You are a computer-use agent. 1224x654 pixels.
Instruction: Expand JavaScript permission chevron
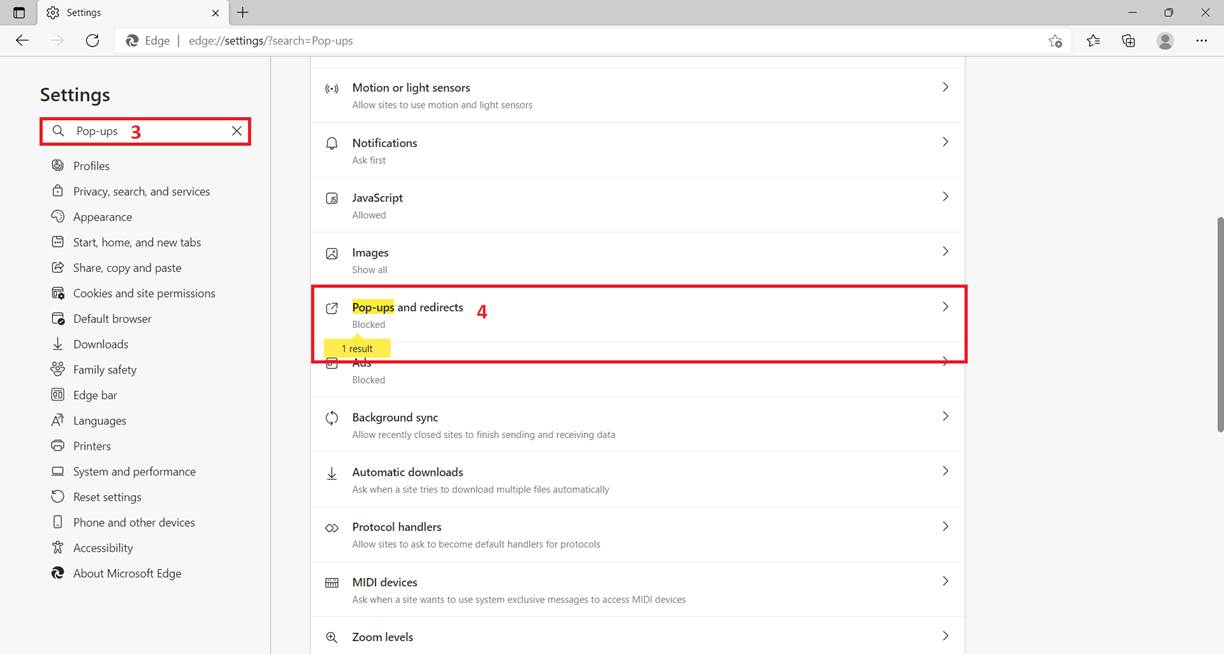point(945,197)
